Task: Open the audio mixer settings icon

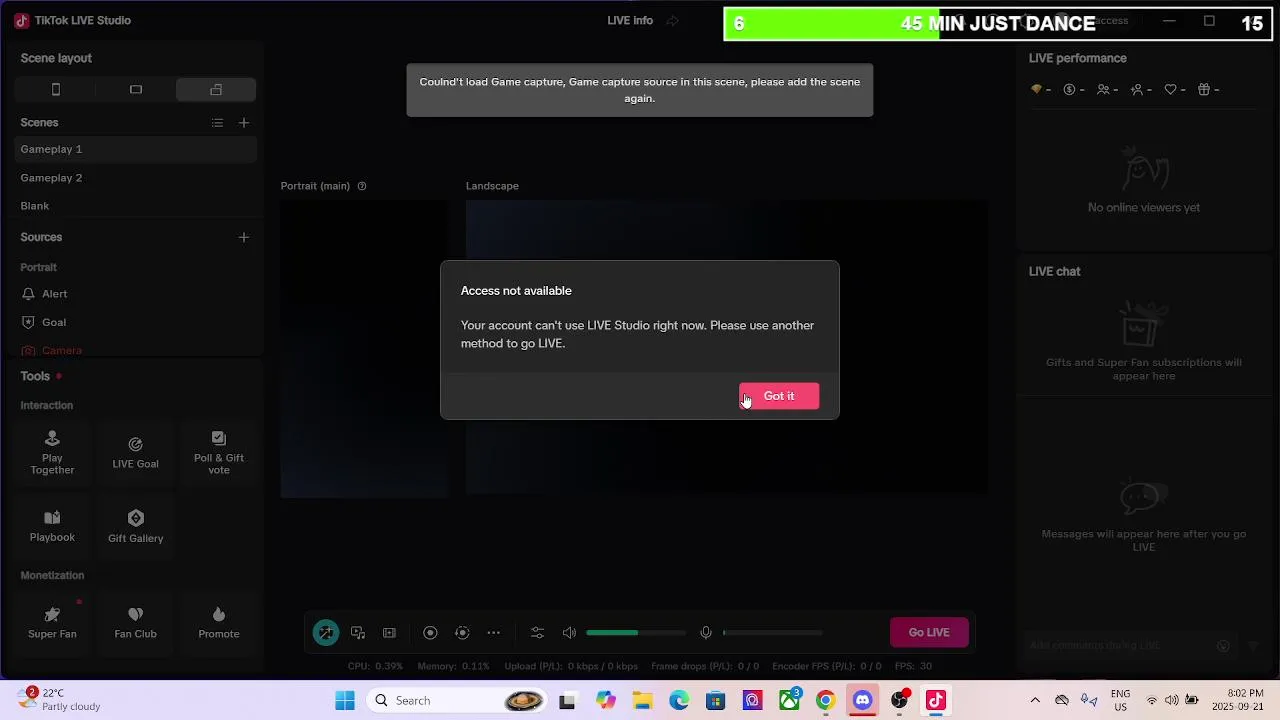Action: tap(537, 633)
